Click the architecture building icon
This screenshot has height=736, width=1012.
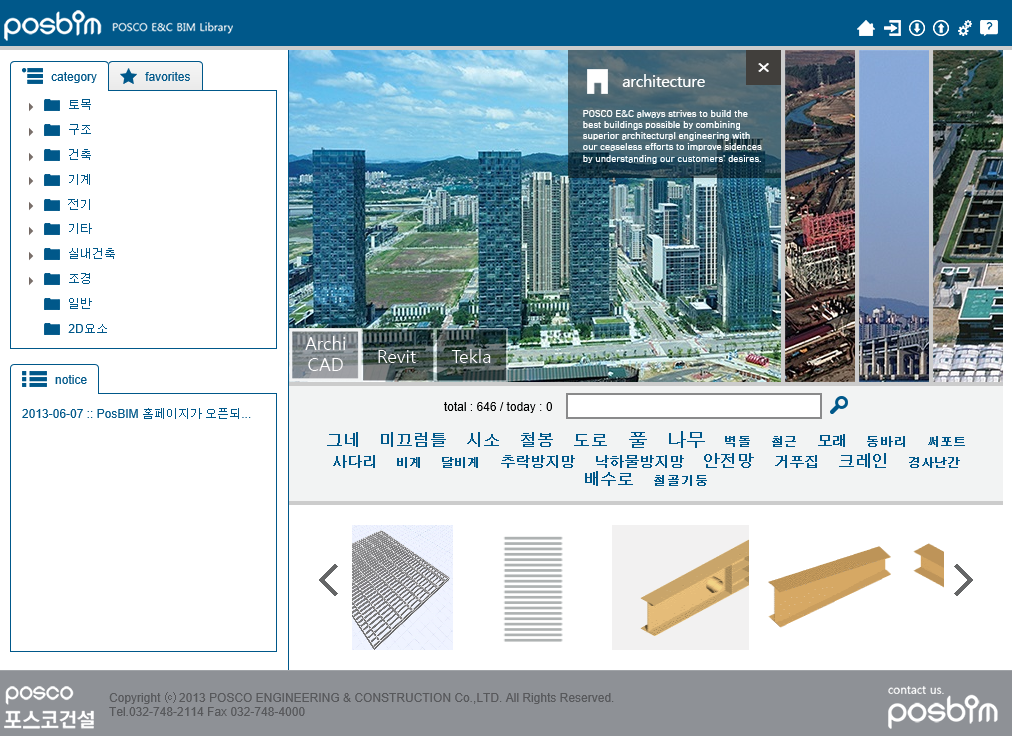597,81
